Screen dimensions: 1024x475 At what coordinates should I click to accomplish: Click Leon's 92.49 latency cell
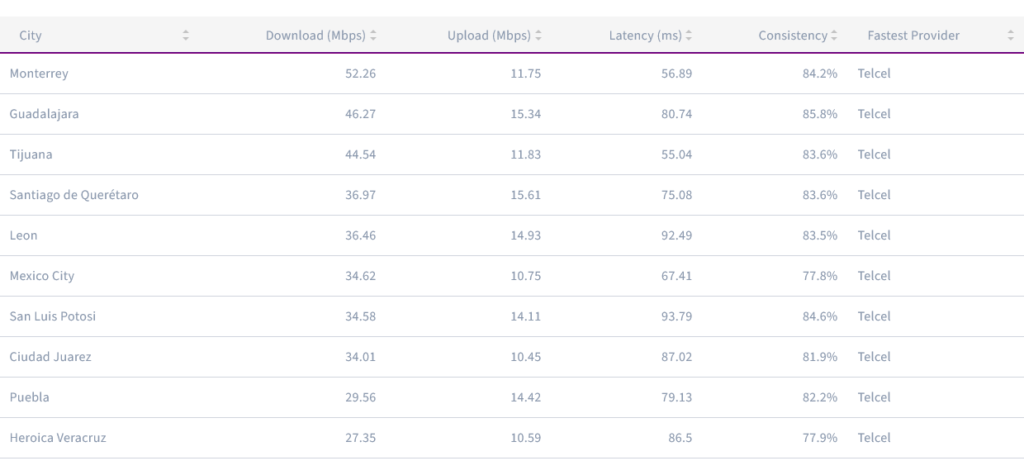pyautogui.click(x=676, y=235)
